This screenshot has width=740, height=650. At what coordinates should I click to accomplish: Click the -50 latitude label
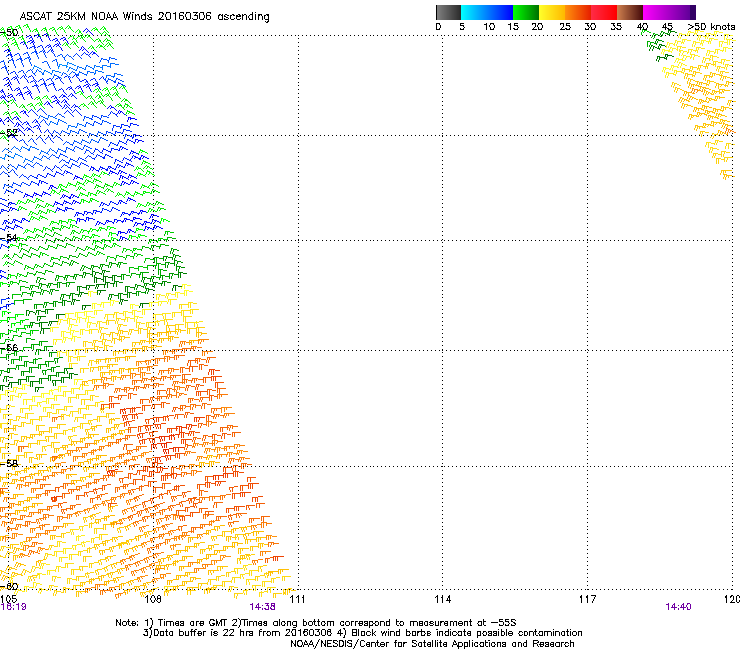tap(9, 33)
